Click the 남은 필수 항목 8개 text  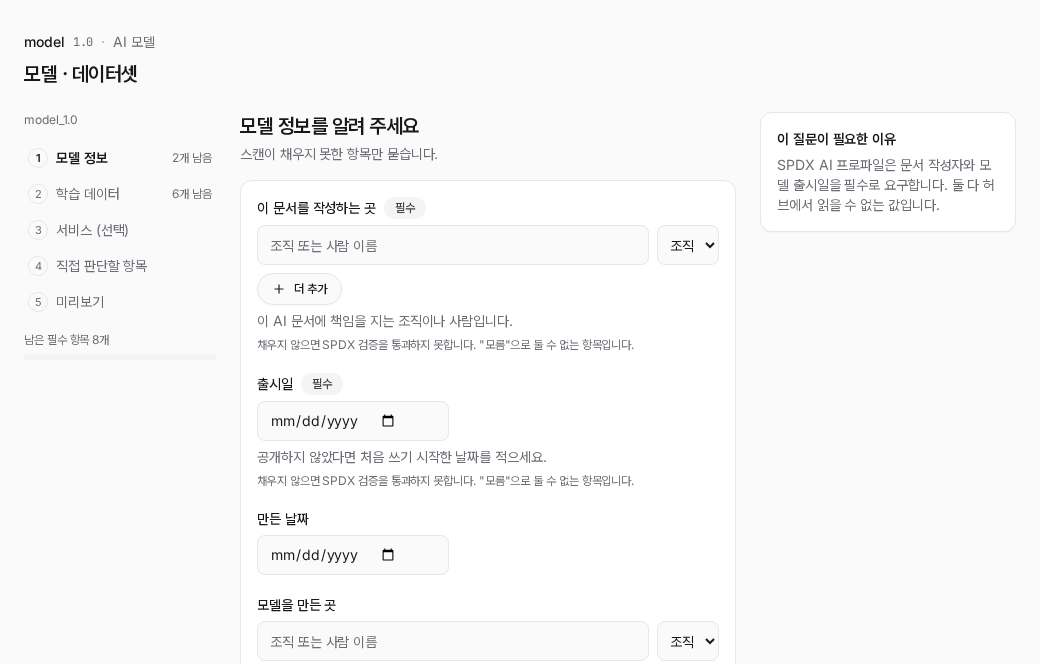pyautogui.click(x=67, y=340)
